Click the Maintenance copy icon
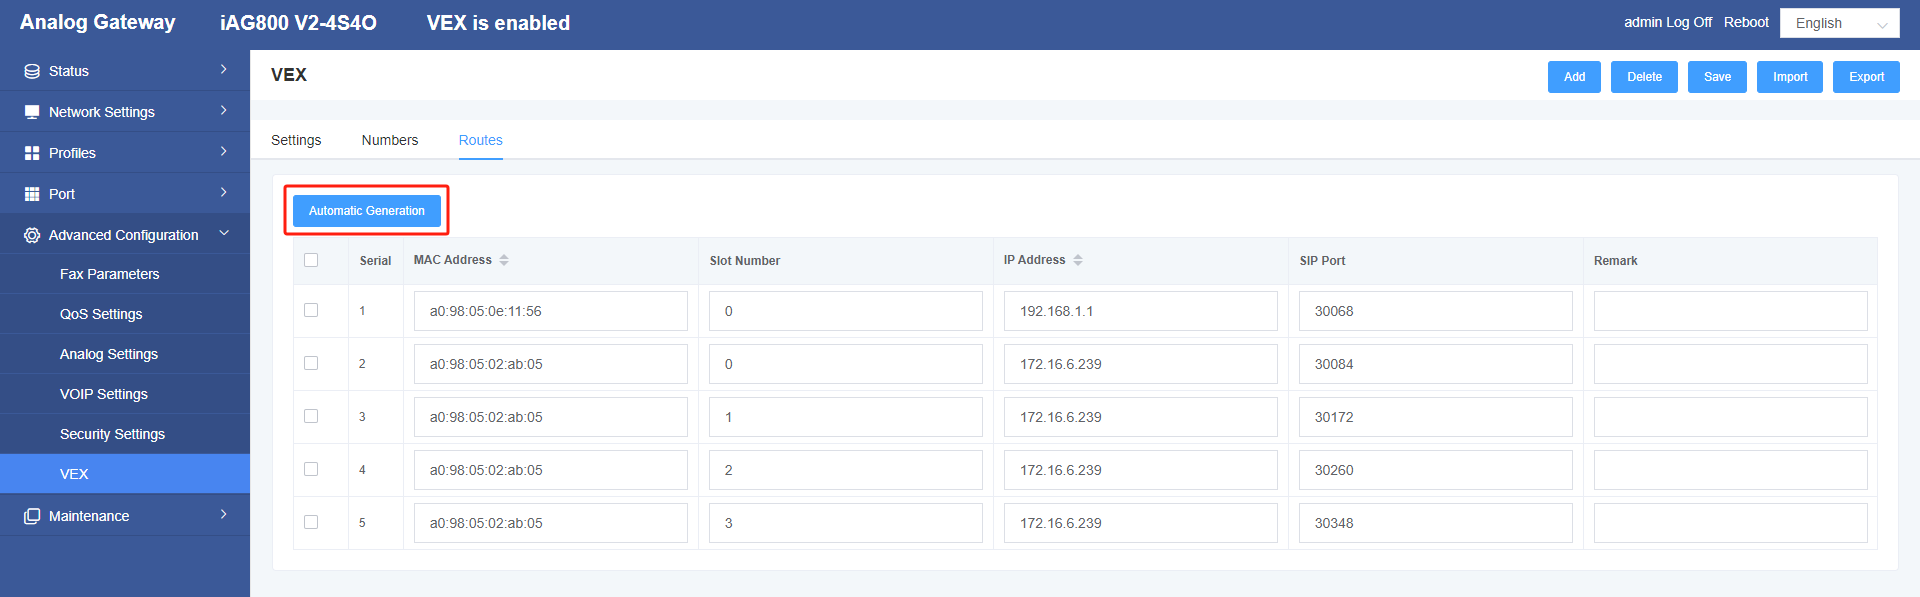The height and width of the screenshot is (597, 1920). click(32, 516)
